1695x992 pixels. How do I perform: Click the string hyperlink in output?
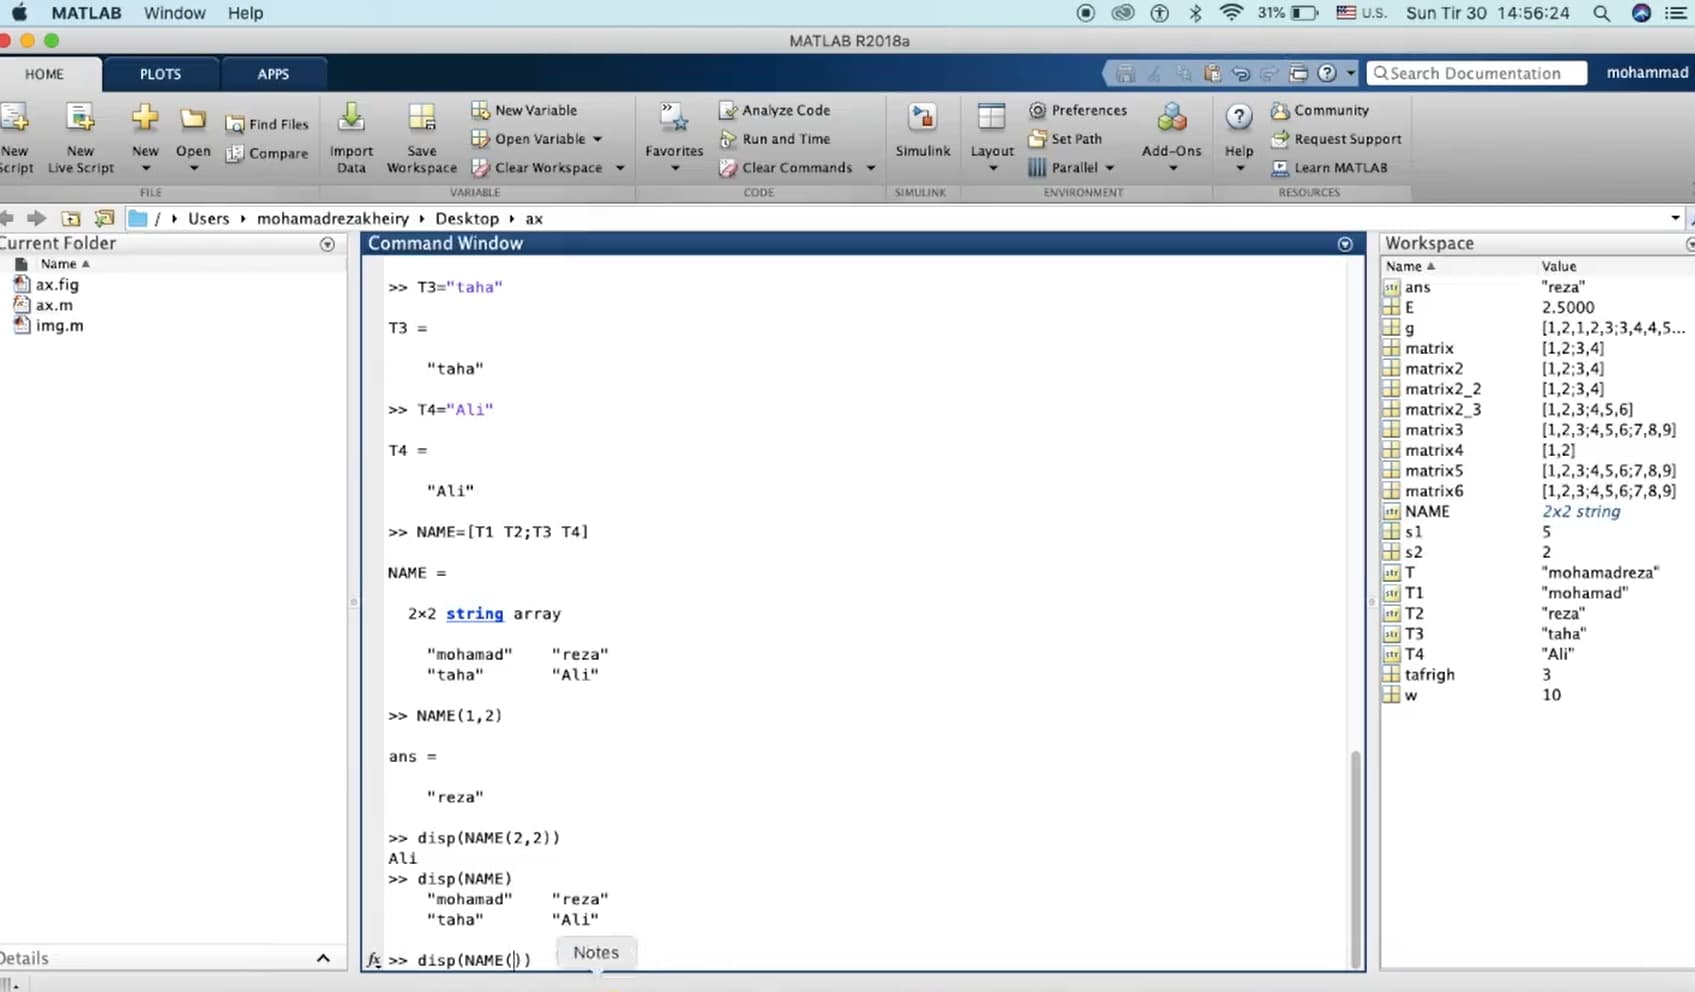(475, 614)
